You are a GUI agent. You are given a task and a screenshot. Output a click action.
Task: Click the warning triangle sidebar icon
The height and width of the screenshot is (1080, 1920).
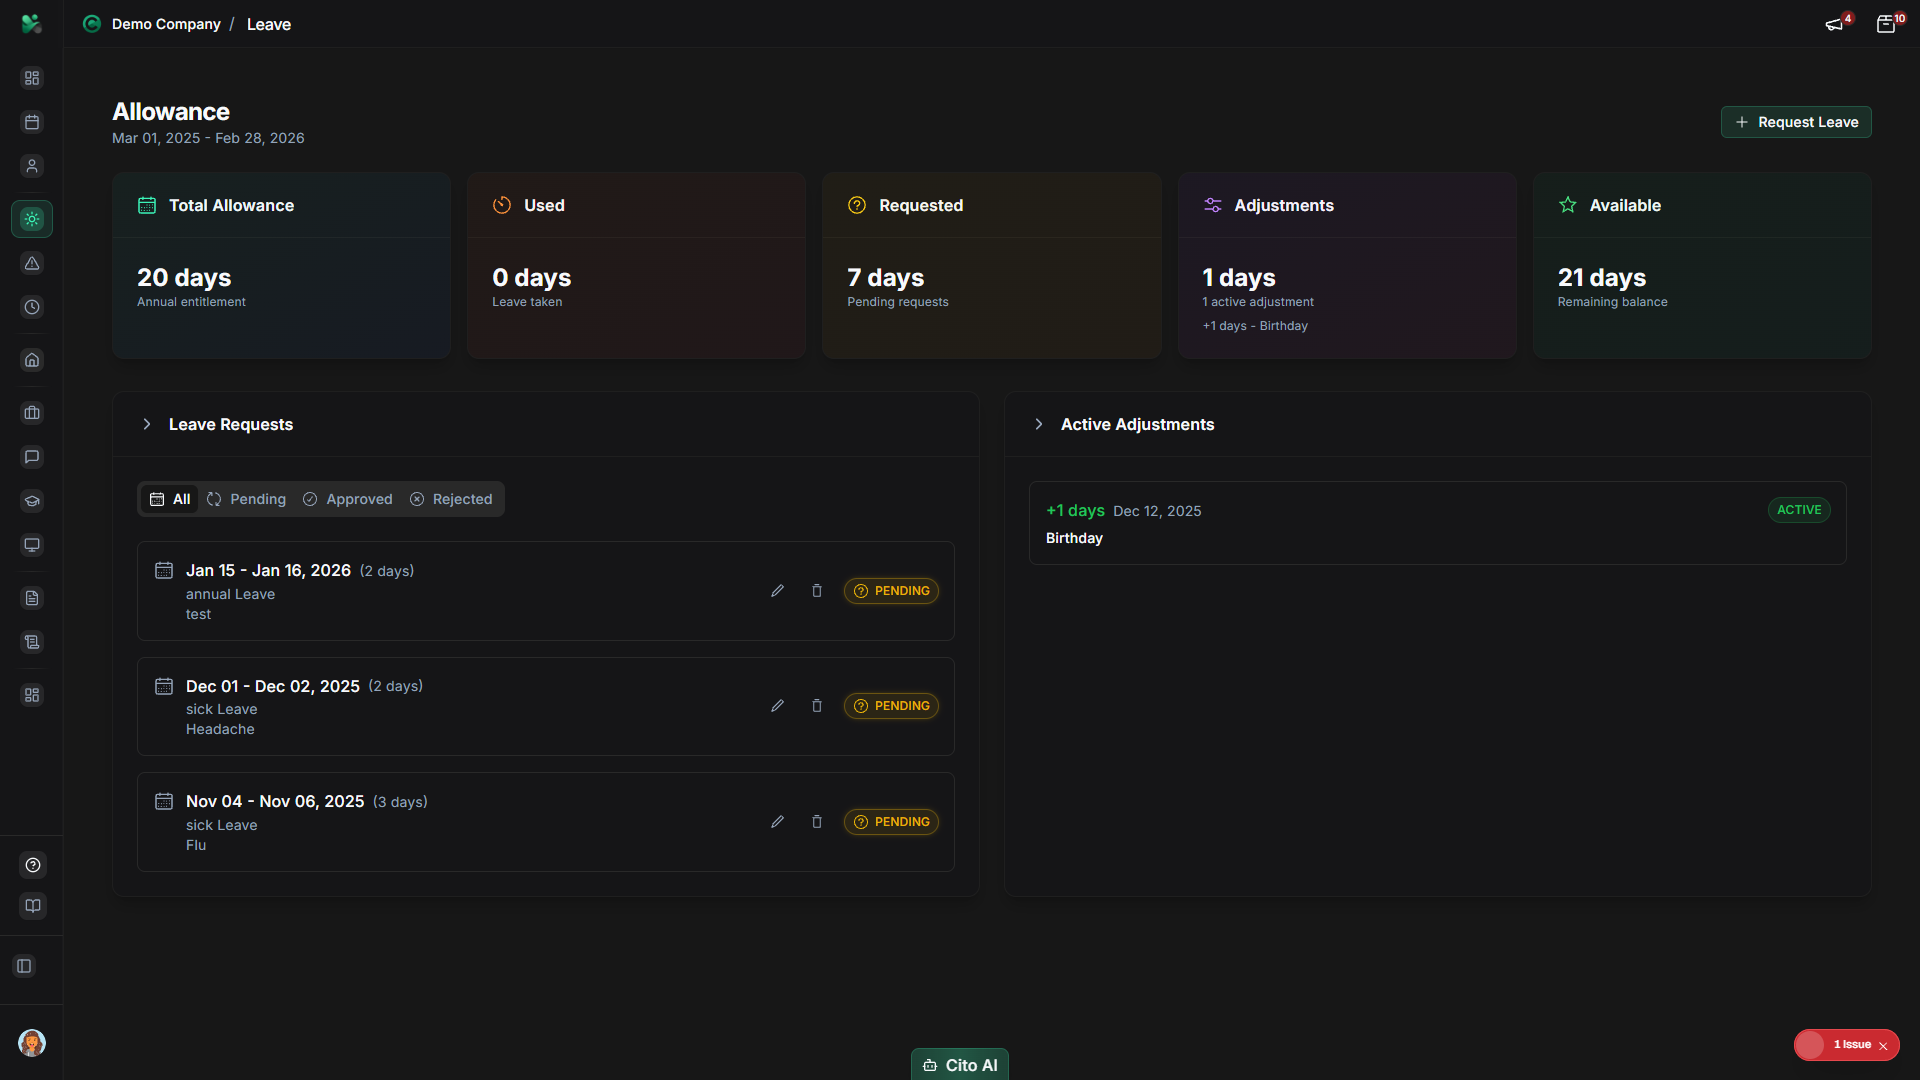tap(32, 263)
